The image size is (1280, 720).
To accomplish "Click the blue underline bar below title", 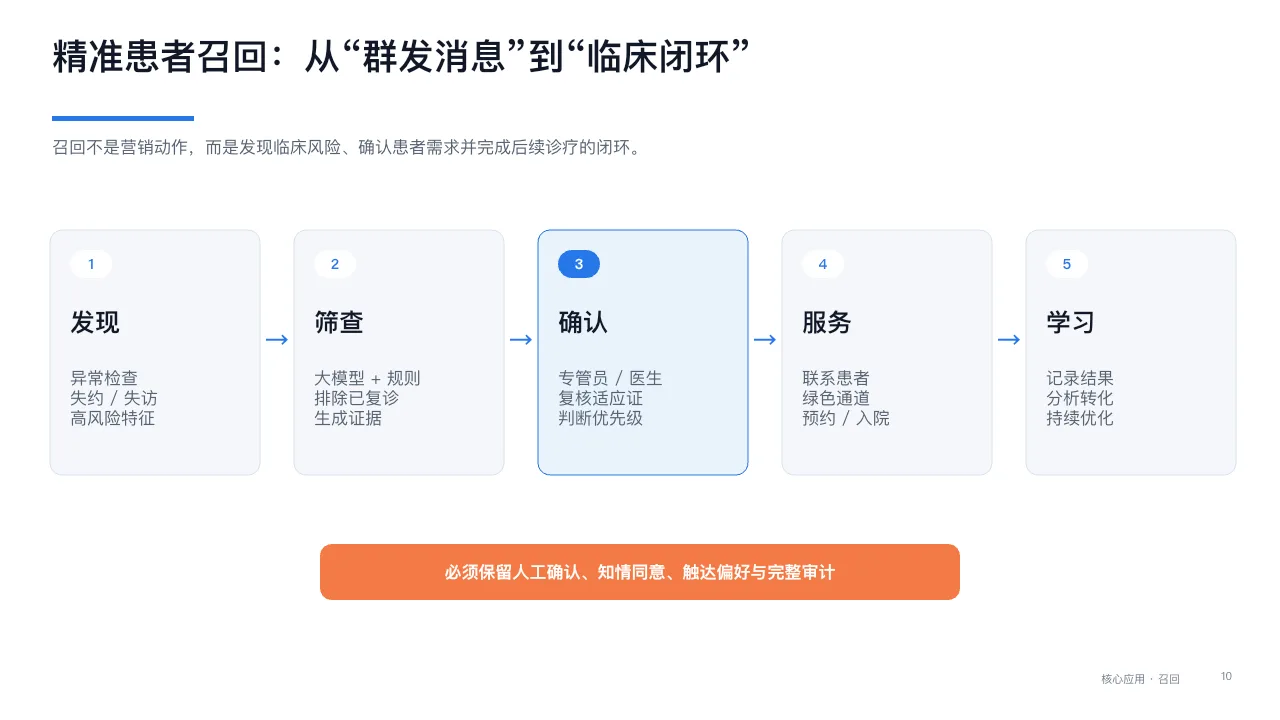I will [123, 118].
